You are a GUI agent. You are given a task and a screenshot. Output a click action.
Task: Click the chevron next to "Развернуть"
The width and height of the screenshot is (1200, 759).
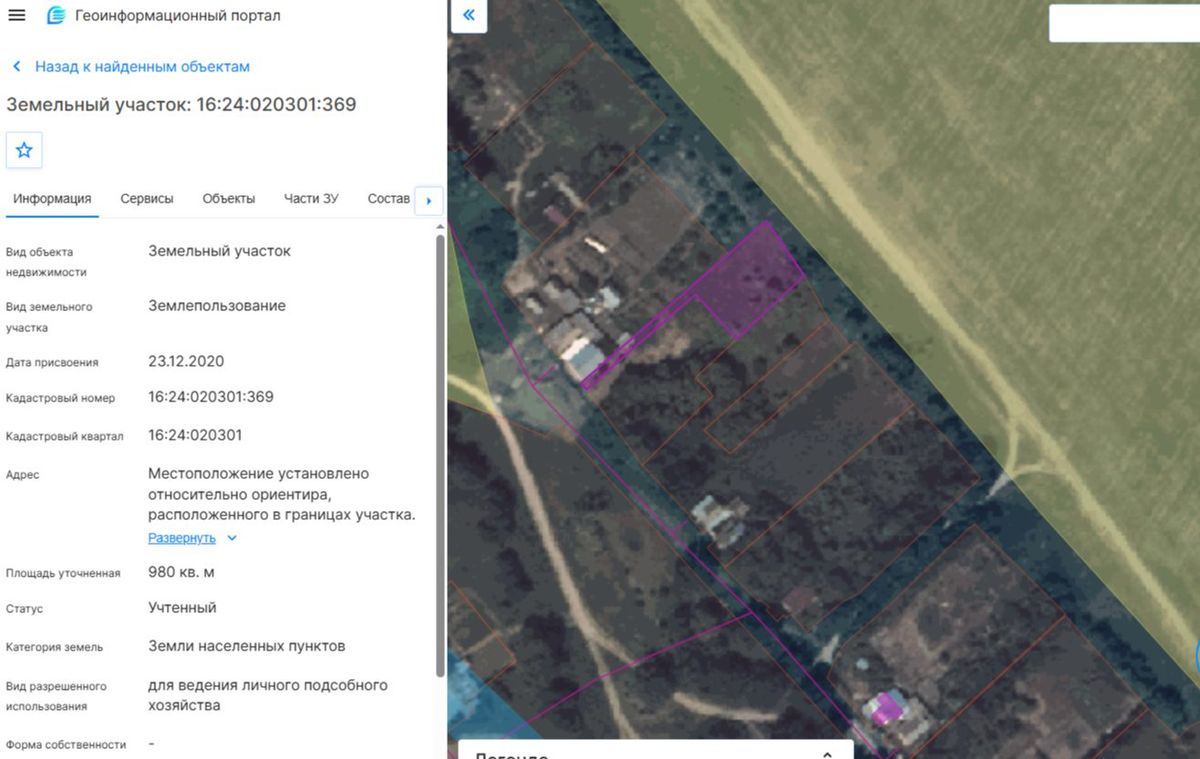[232, 538]
